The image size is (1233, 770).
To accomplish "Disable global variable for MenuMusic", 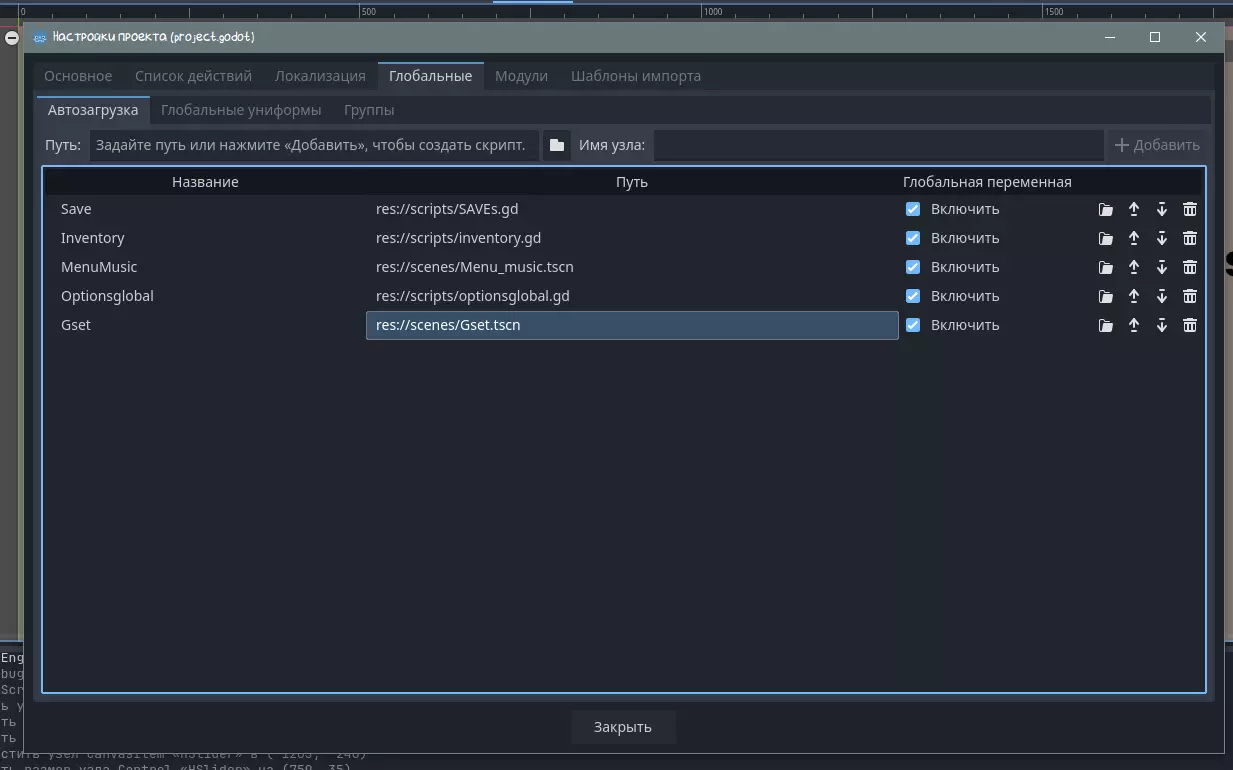I will (912, 267).
